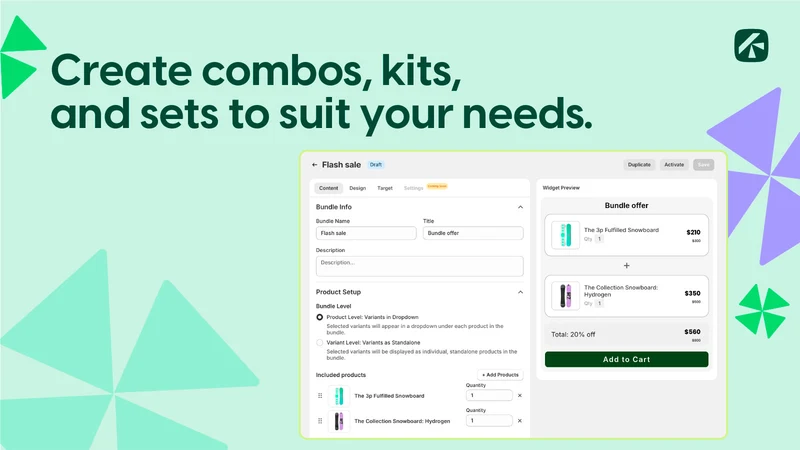This screenshot has width=800, height=450.
Task: Click the Draft status badge
Action: point(376,165)
